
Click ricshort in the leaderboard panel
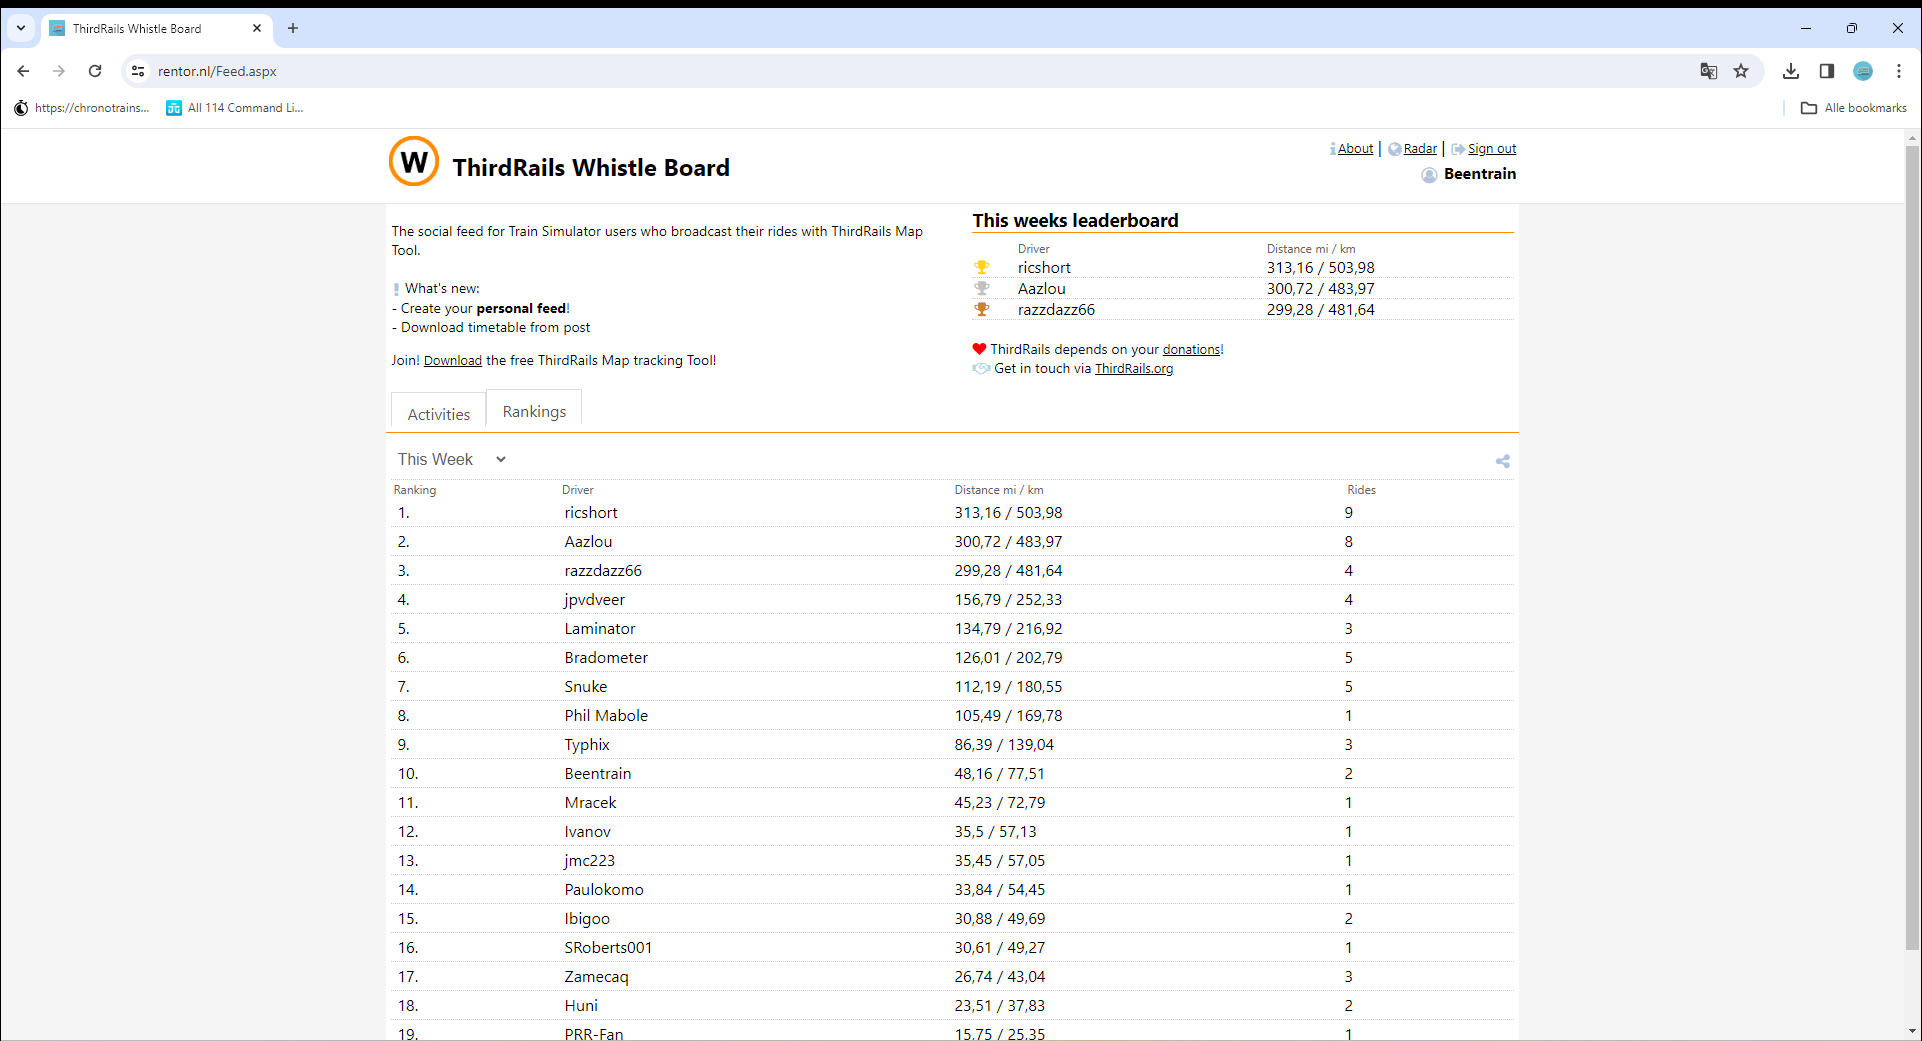(x=1044, y=268)
